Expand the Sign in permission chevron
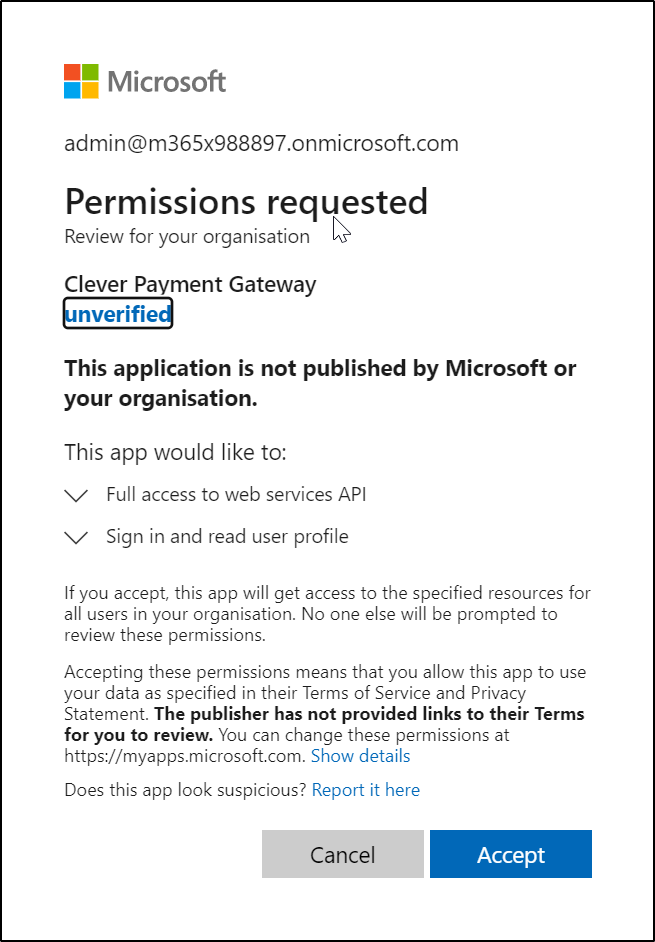The height and width of the screenshot is (942, 655). tap(76, 538)
